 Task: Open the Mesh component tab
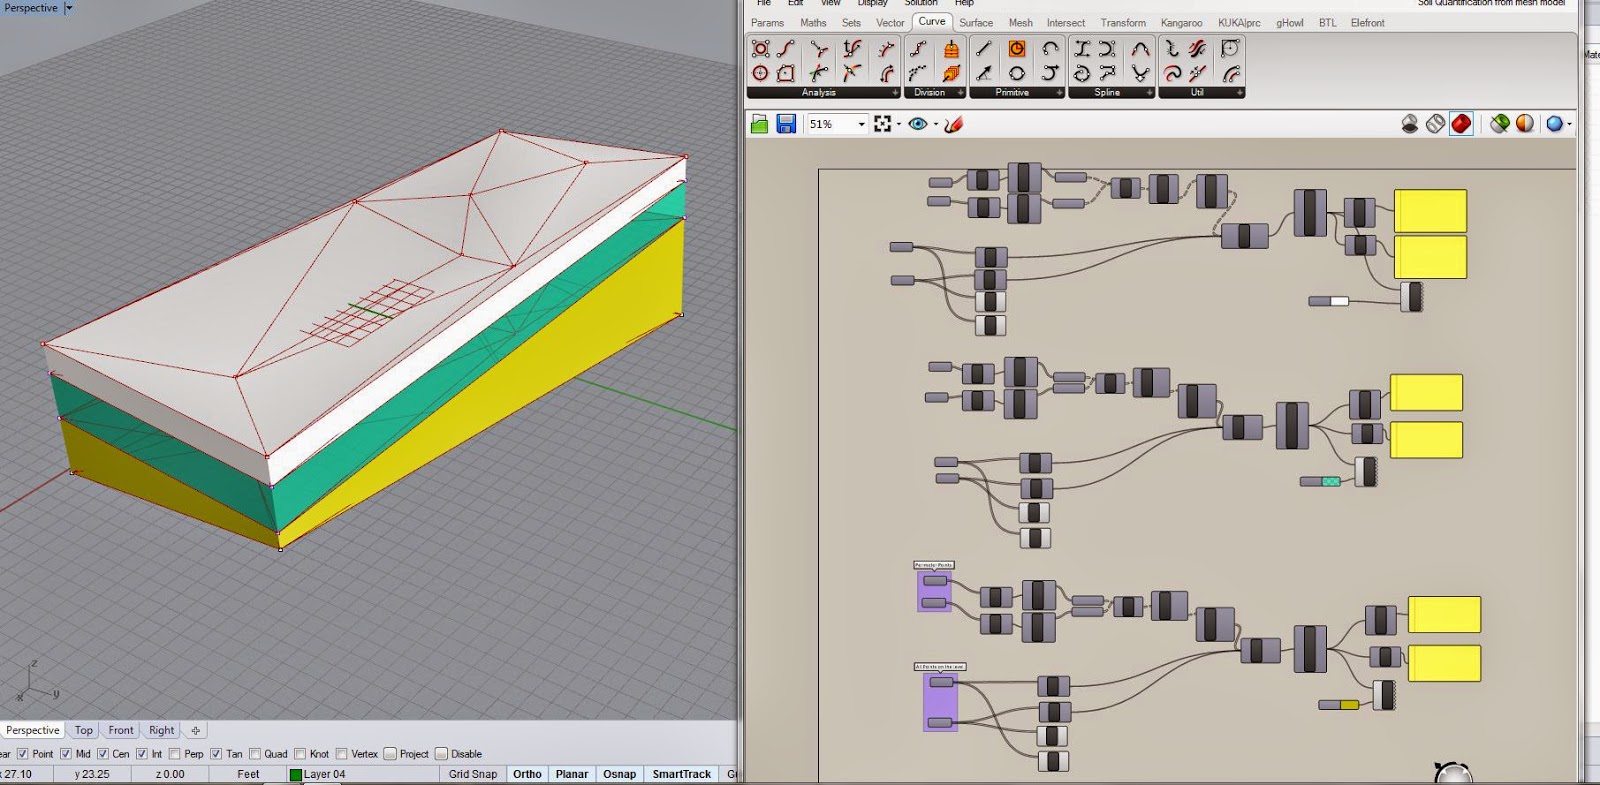(1020, 23)
